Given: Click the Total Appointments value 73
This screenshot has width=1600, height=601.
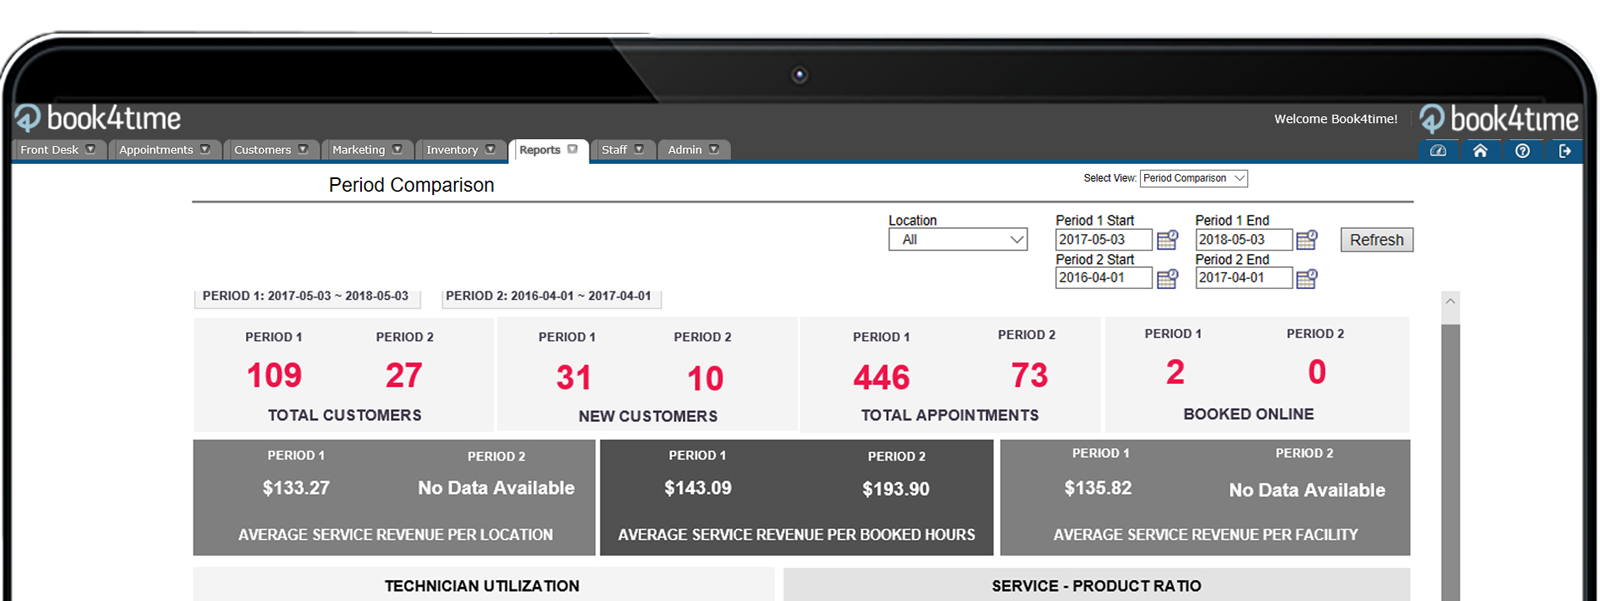Looking at the screenshot, I should pyautogui.click(x=1030, y=376).
